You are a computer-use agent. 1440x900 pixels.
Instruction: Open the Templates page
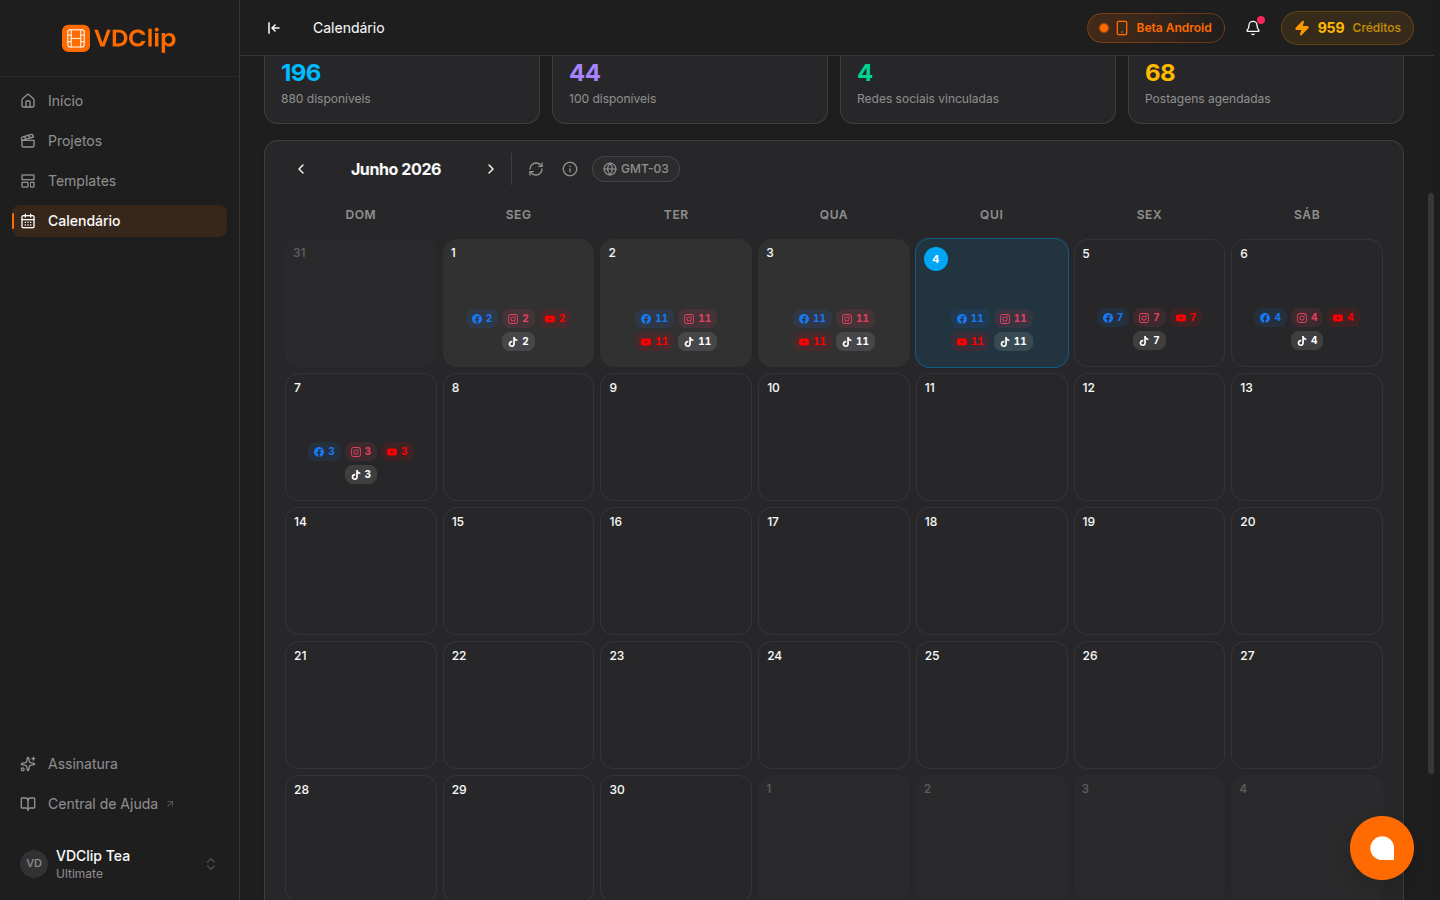[119, 181]
